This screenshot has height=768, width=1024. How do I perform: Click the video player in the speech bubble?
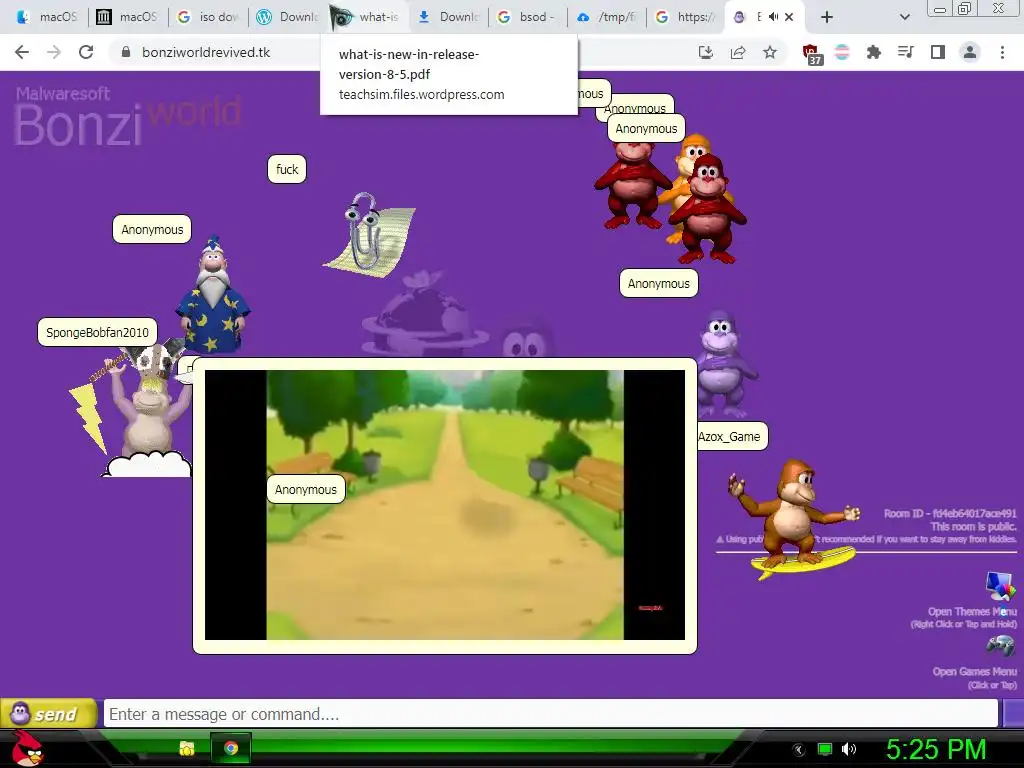[x=445, y=505]
